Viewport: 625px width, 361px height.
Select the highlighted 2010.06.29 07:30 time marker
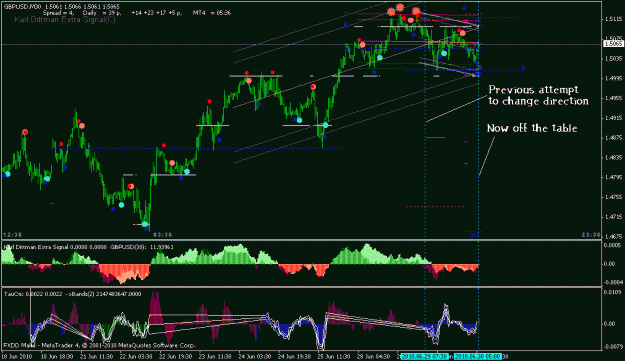(x=424, y=356)
